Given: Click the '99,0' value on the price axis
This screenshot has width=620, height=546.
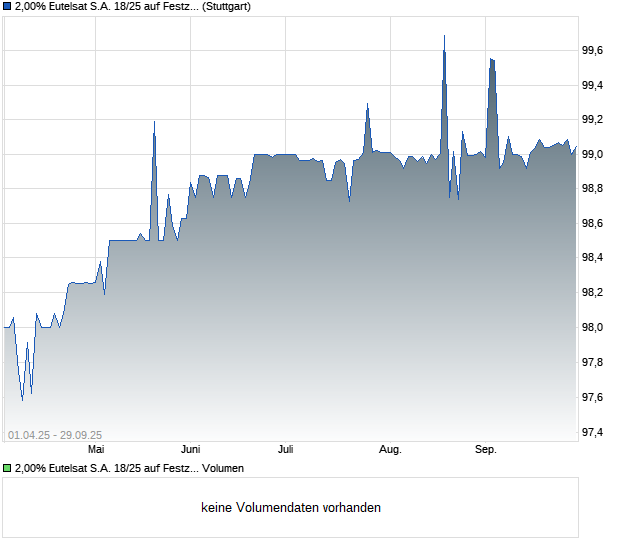Looking at the screenshot, I should tap(592, 154).
